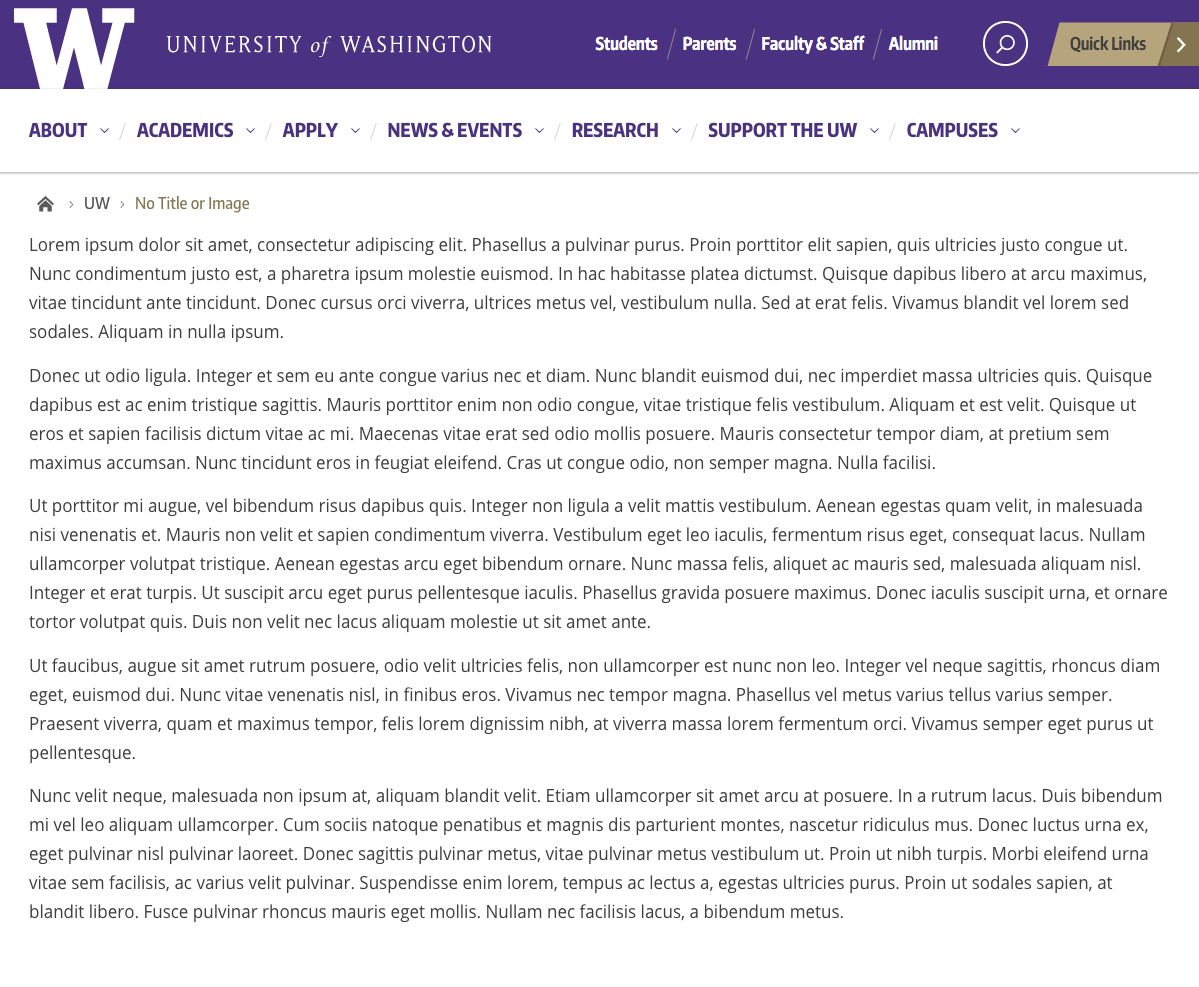
Task: Open the Parents link
Action: tap(709, 44)
